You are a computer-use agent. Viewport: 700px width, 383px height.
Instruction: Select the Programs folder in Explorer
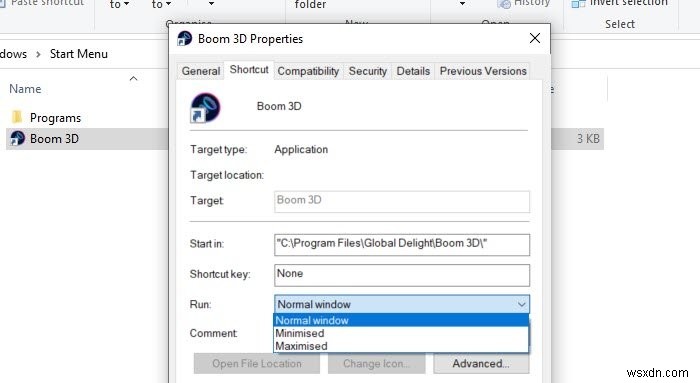tap(55, 118)
